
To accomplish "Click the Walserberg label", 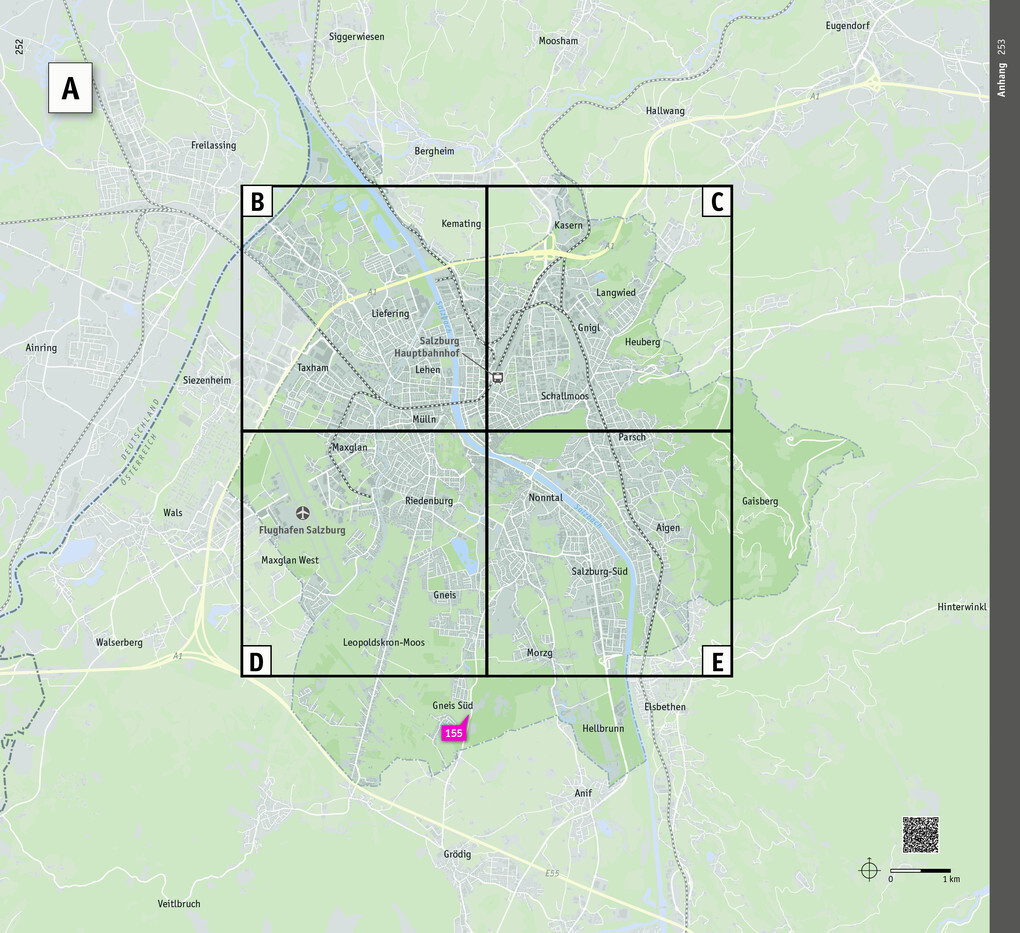I will [119, 642].
